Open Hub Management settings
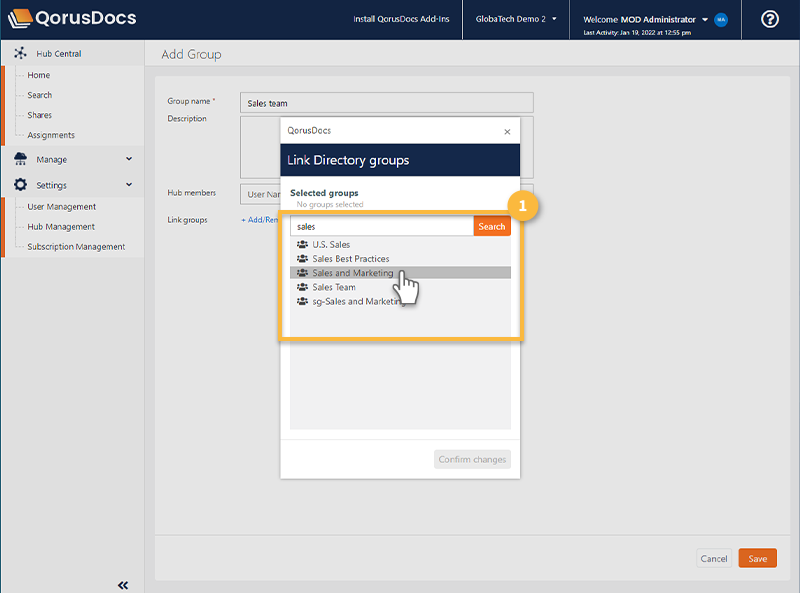The image size is (800, 593). tap(61, 227)
